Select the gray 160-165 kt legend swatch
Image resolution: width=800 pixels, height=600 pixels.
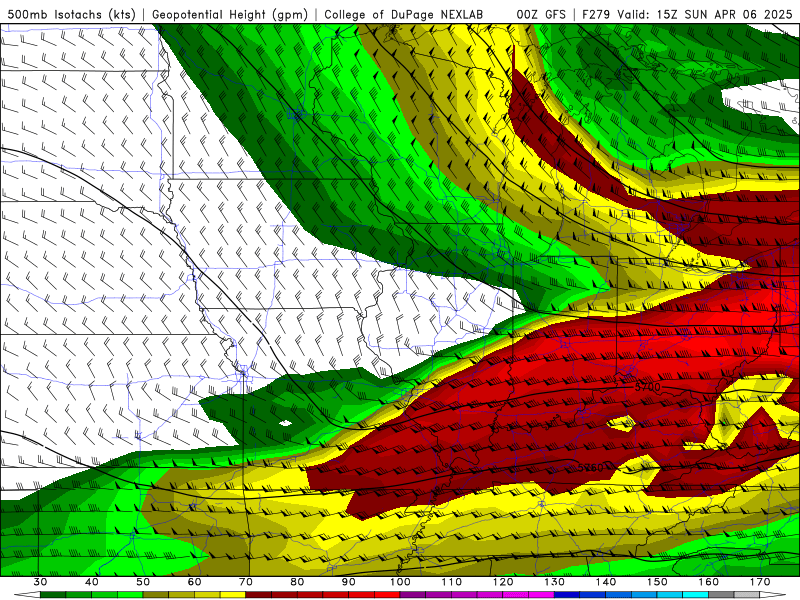(721, 595)
